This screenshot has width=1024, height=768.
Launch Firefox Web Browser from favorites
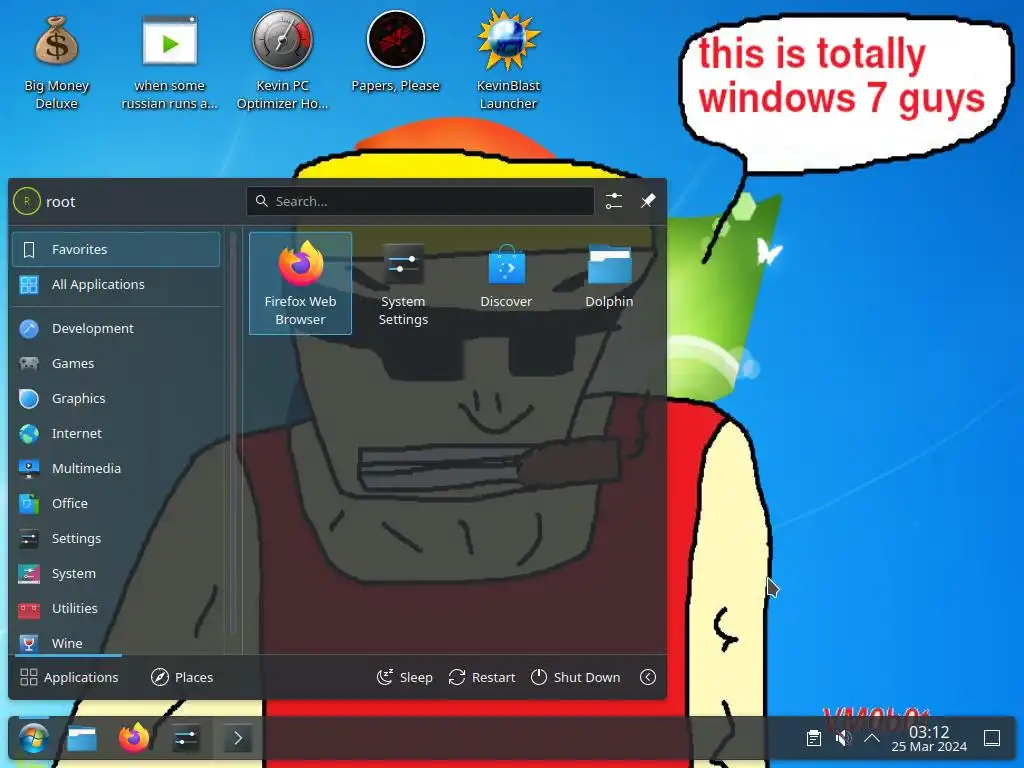coord(300,283)
